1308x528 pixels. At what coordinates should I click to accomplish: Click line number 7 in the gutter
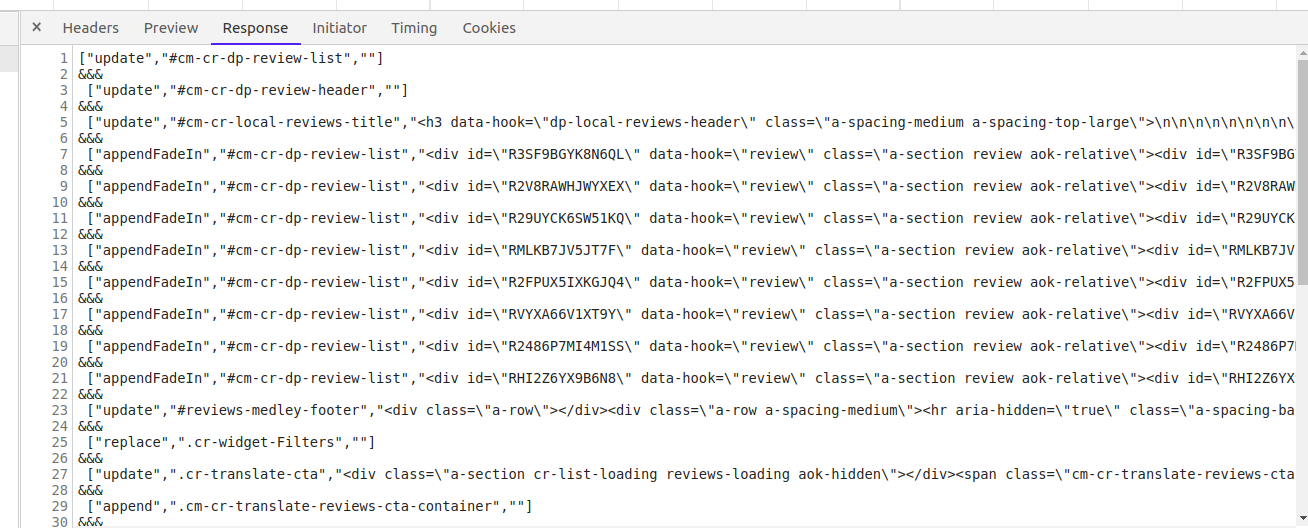click(x=64, y=154)
